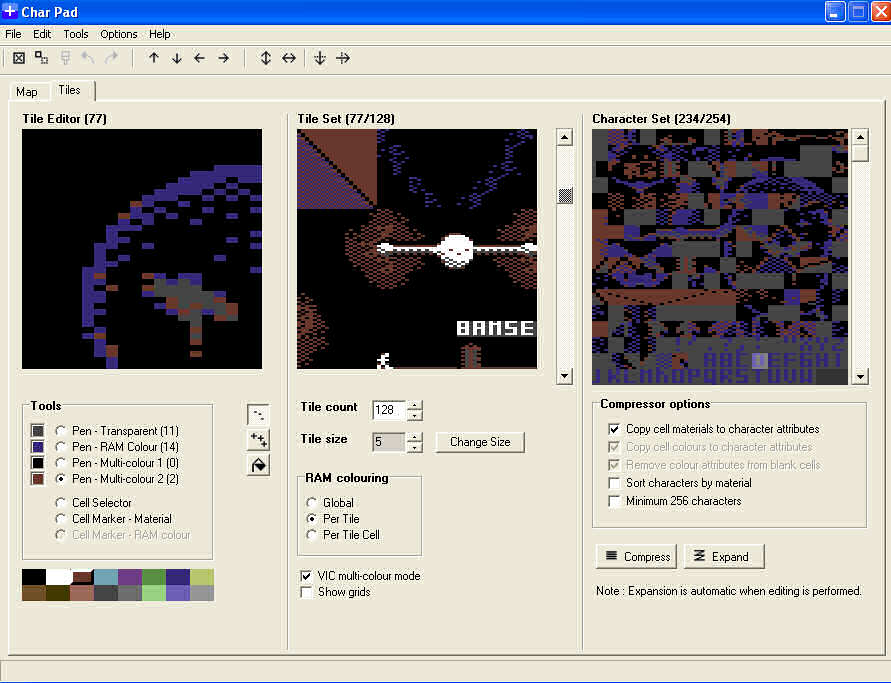Screen dimensions: 891x683
Task: Click the shift up arrow toolbar icon
Action: tap(154, 58)
